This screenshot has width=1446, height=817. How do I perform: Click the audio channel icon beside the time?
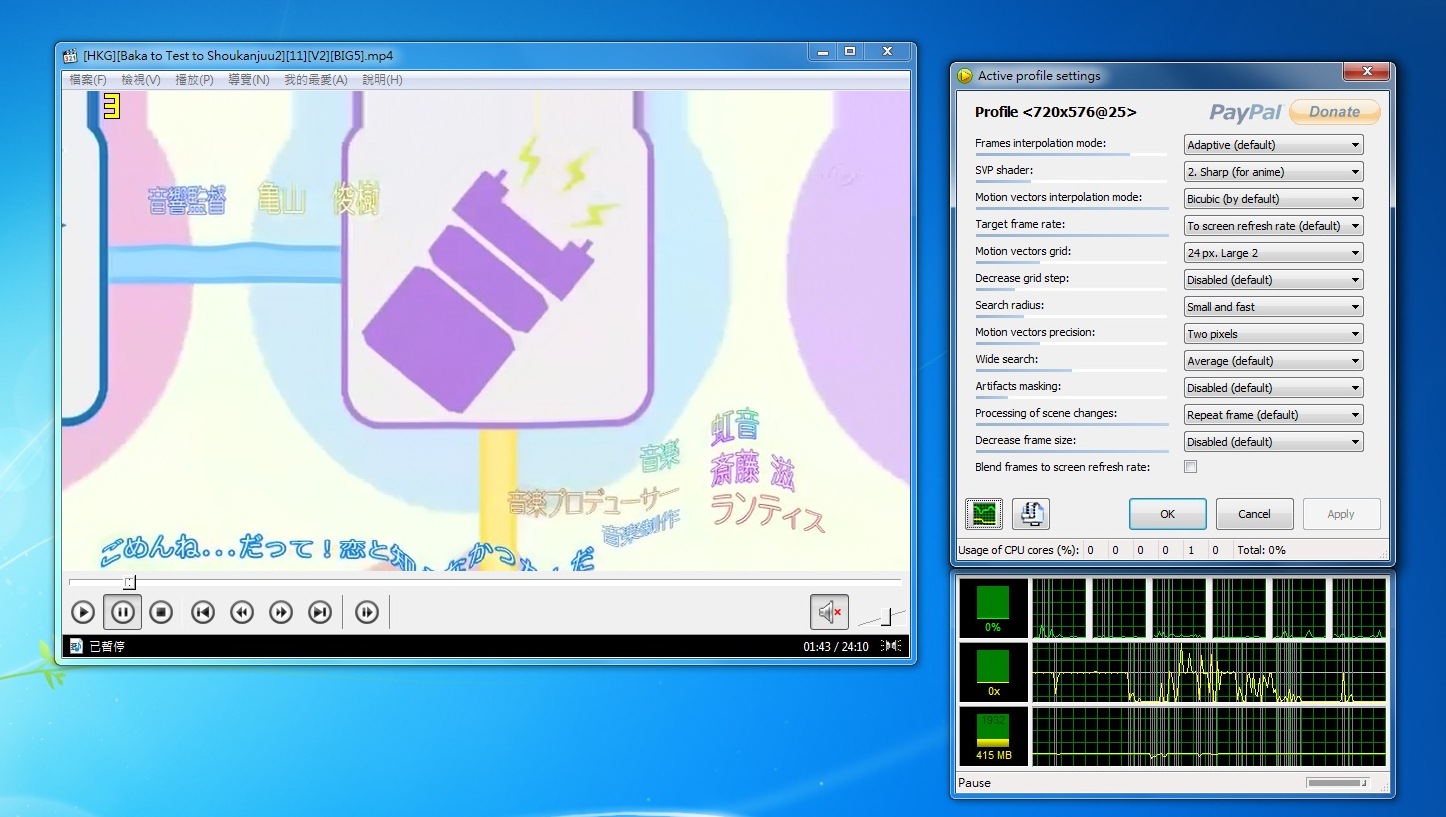click(x=891, y=646)
